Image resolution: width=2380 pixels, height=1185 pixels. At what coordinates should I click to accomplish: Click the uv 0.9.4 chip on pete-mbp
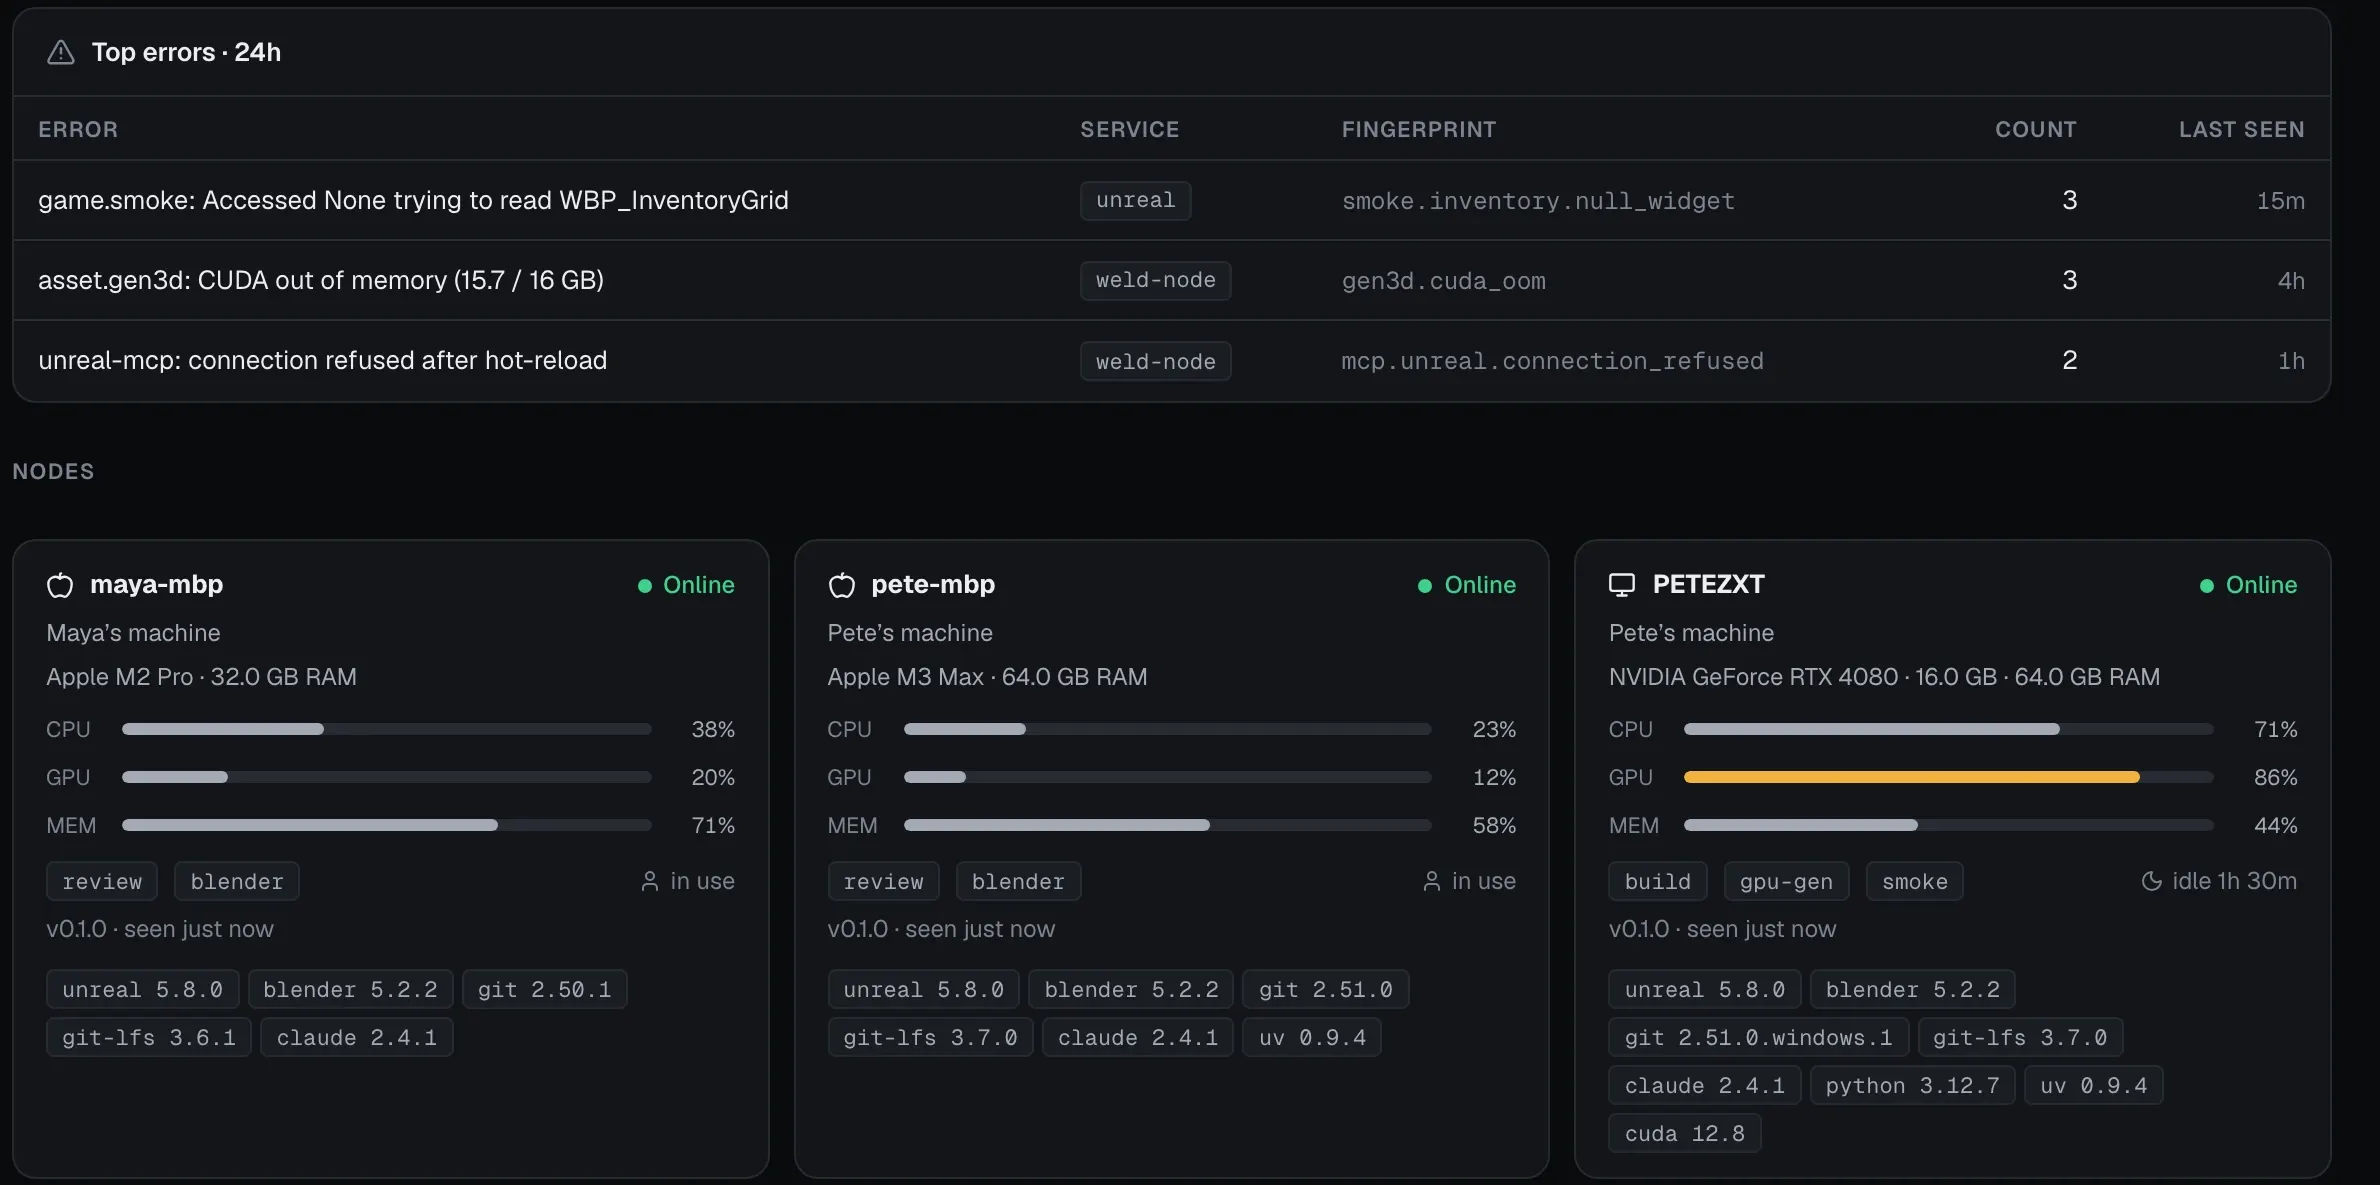tap(1312, 1037)
